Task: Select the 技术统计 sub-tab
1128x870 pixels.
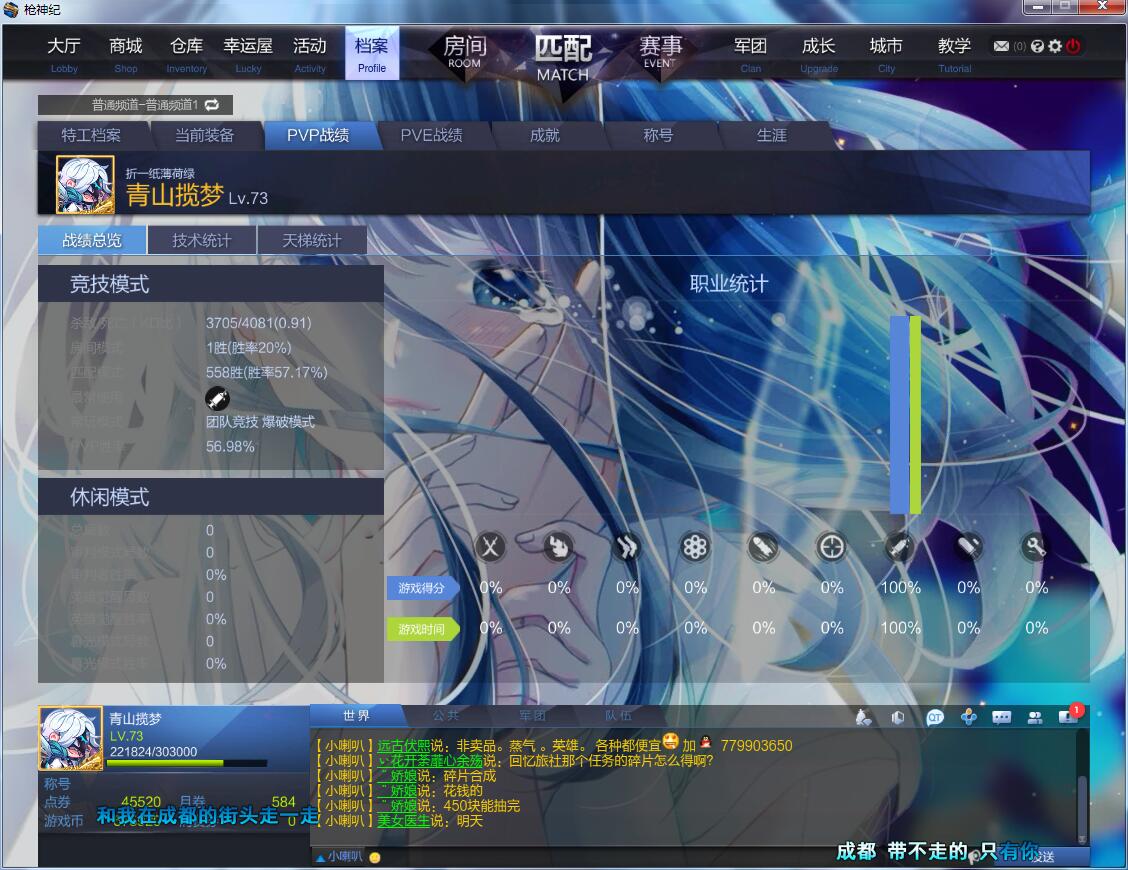Action: (202, 240)
